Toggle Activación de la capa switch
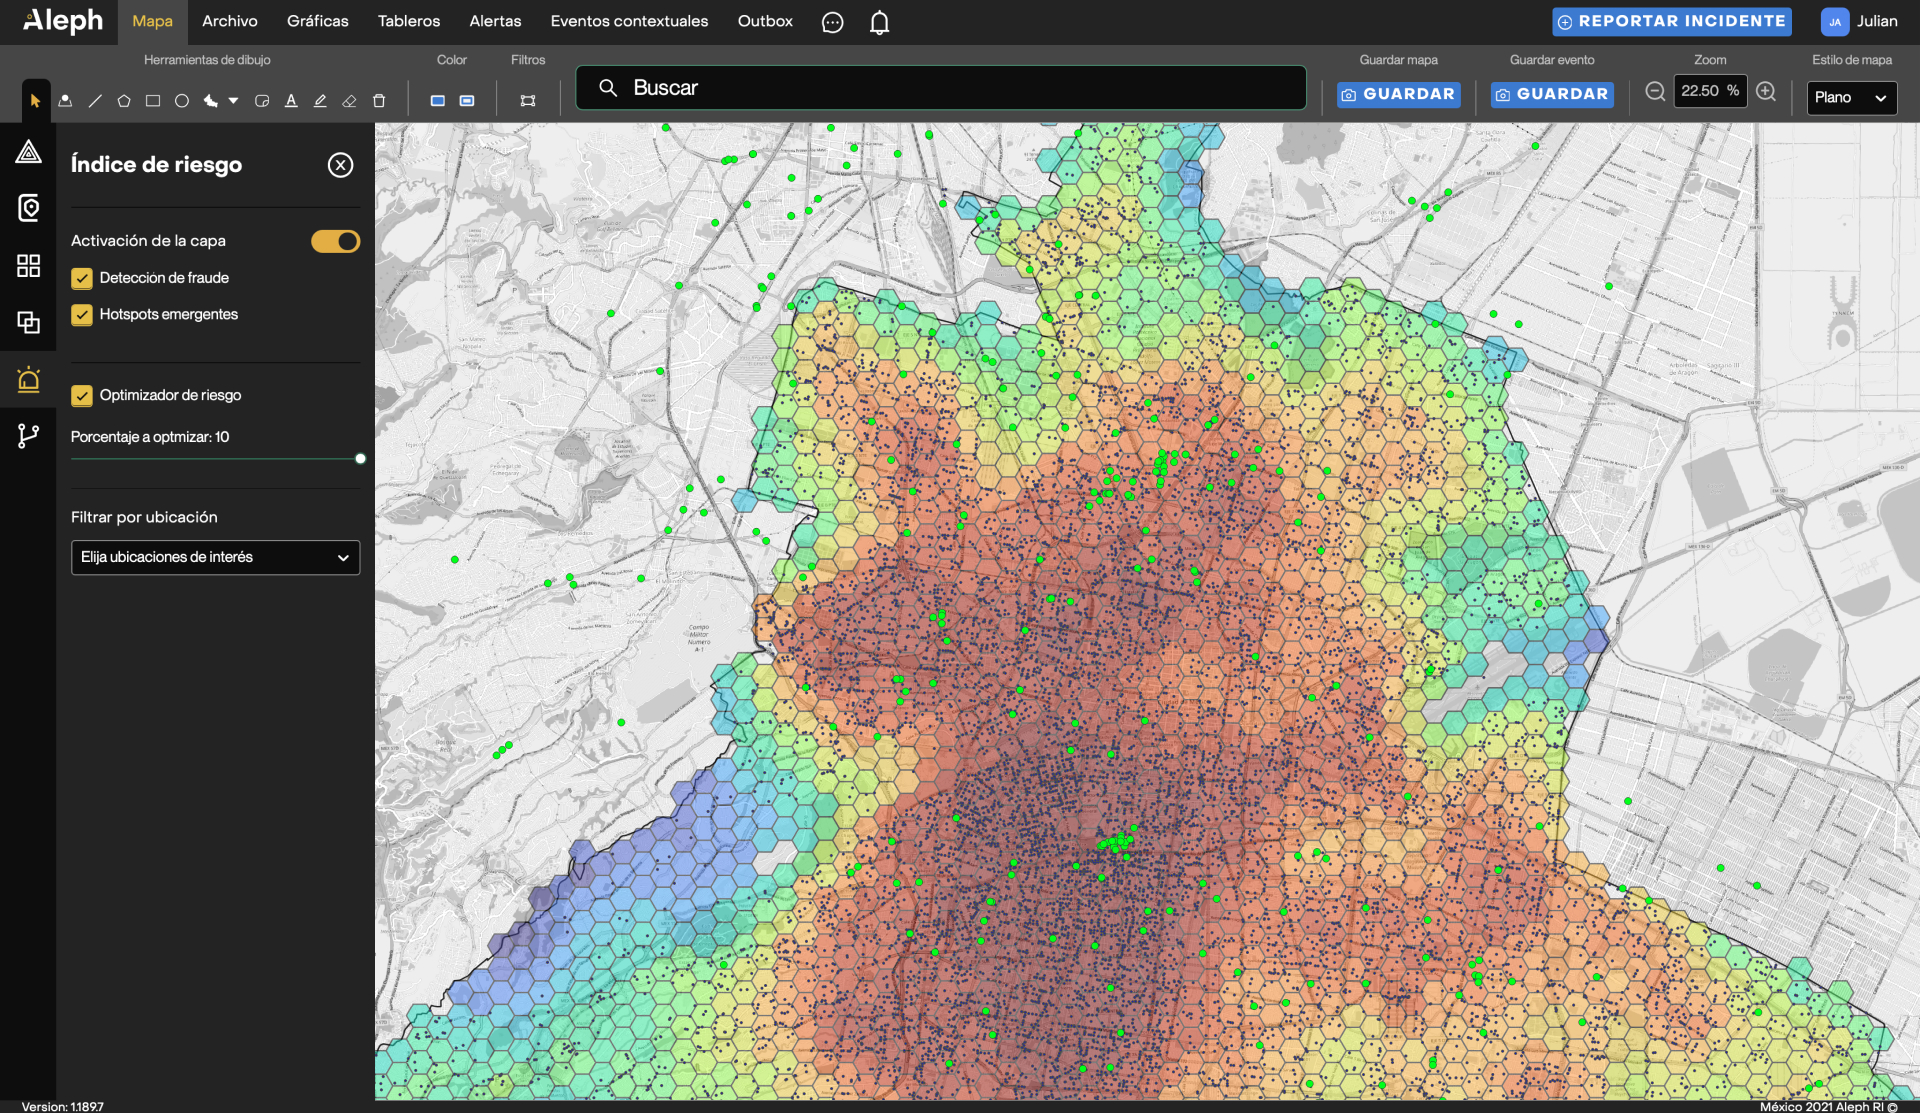The height and width of the screenshot is (1113, 1920). (x=335, y=241)
